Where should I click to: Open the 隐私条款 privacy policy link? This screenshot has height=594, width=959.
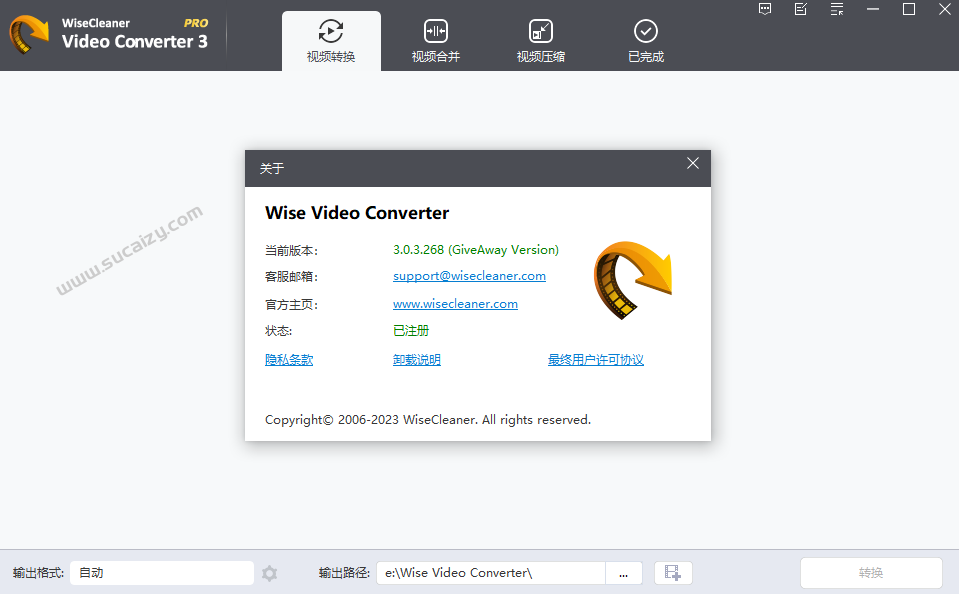pyautogui.click(x=289, y=360)
